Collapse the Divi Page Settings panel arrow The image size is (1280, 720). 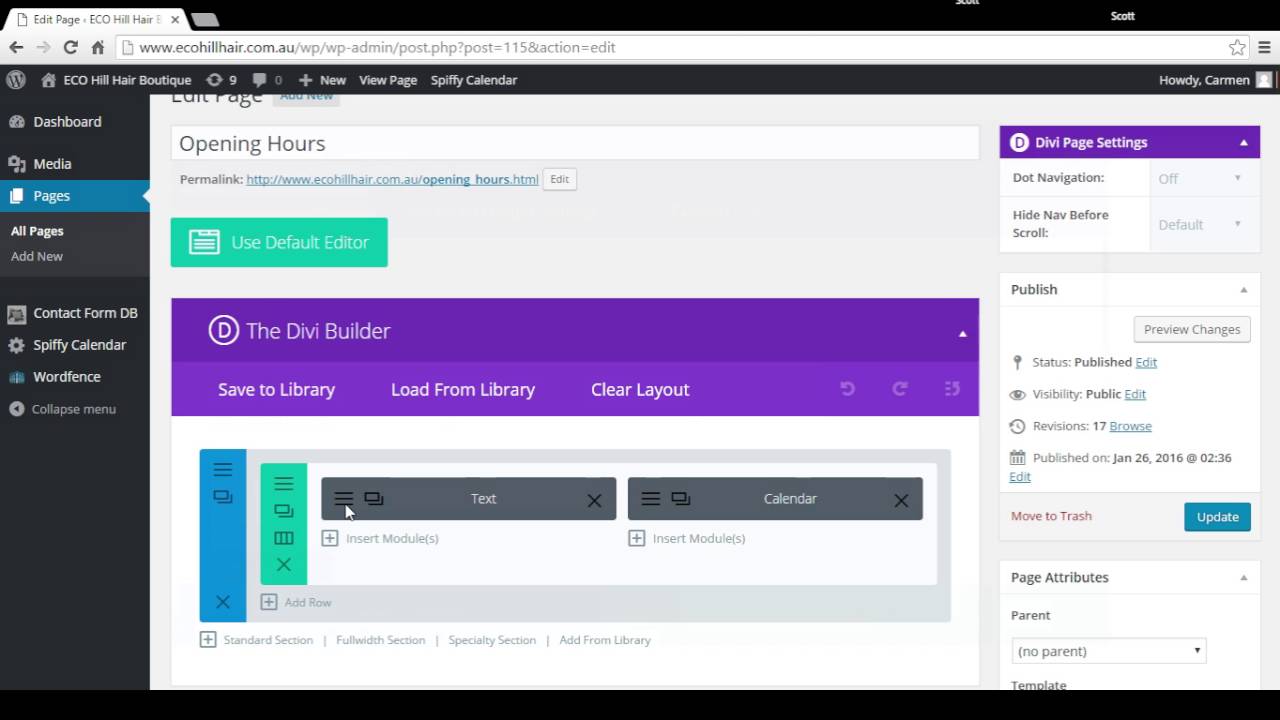(1244, 143)
